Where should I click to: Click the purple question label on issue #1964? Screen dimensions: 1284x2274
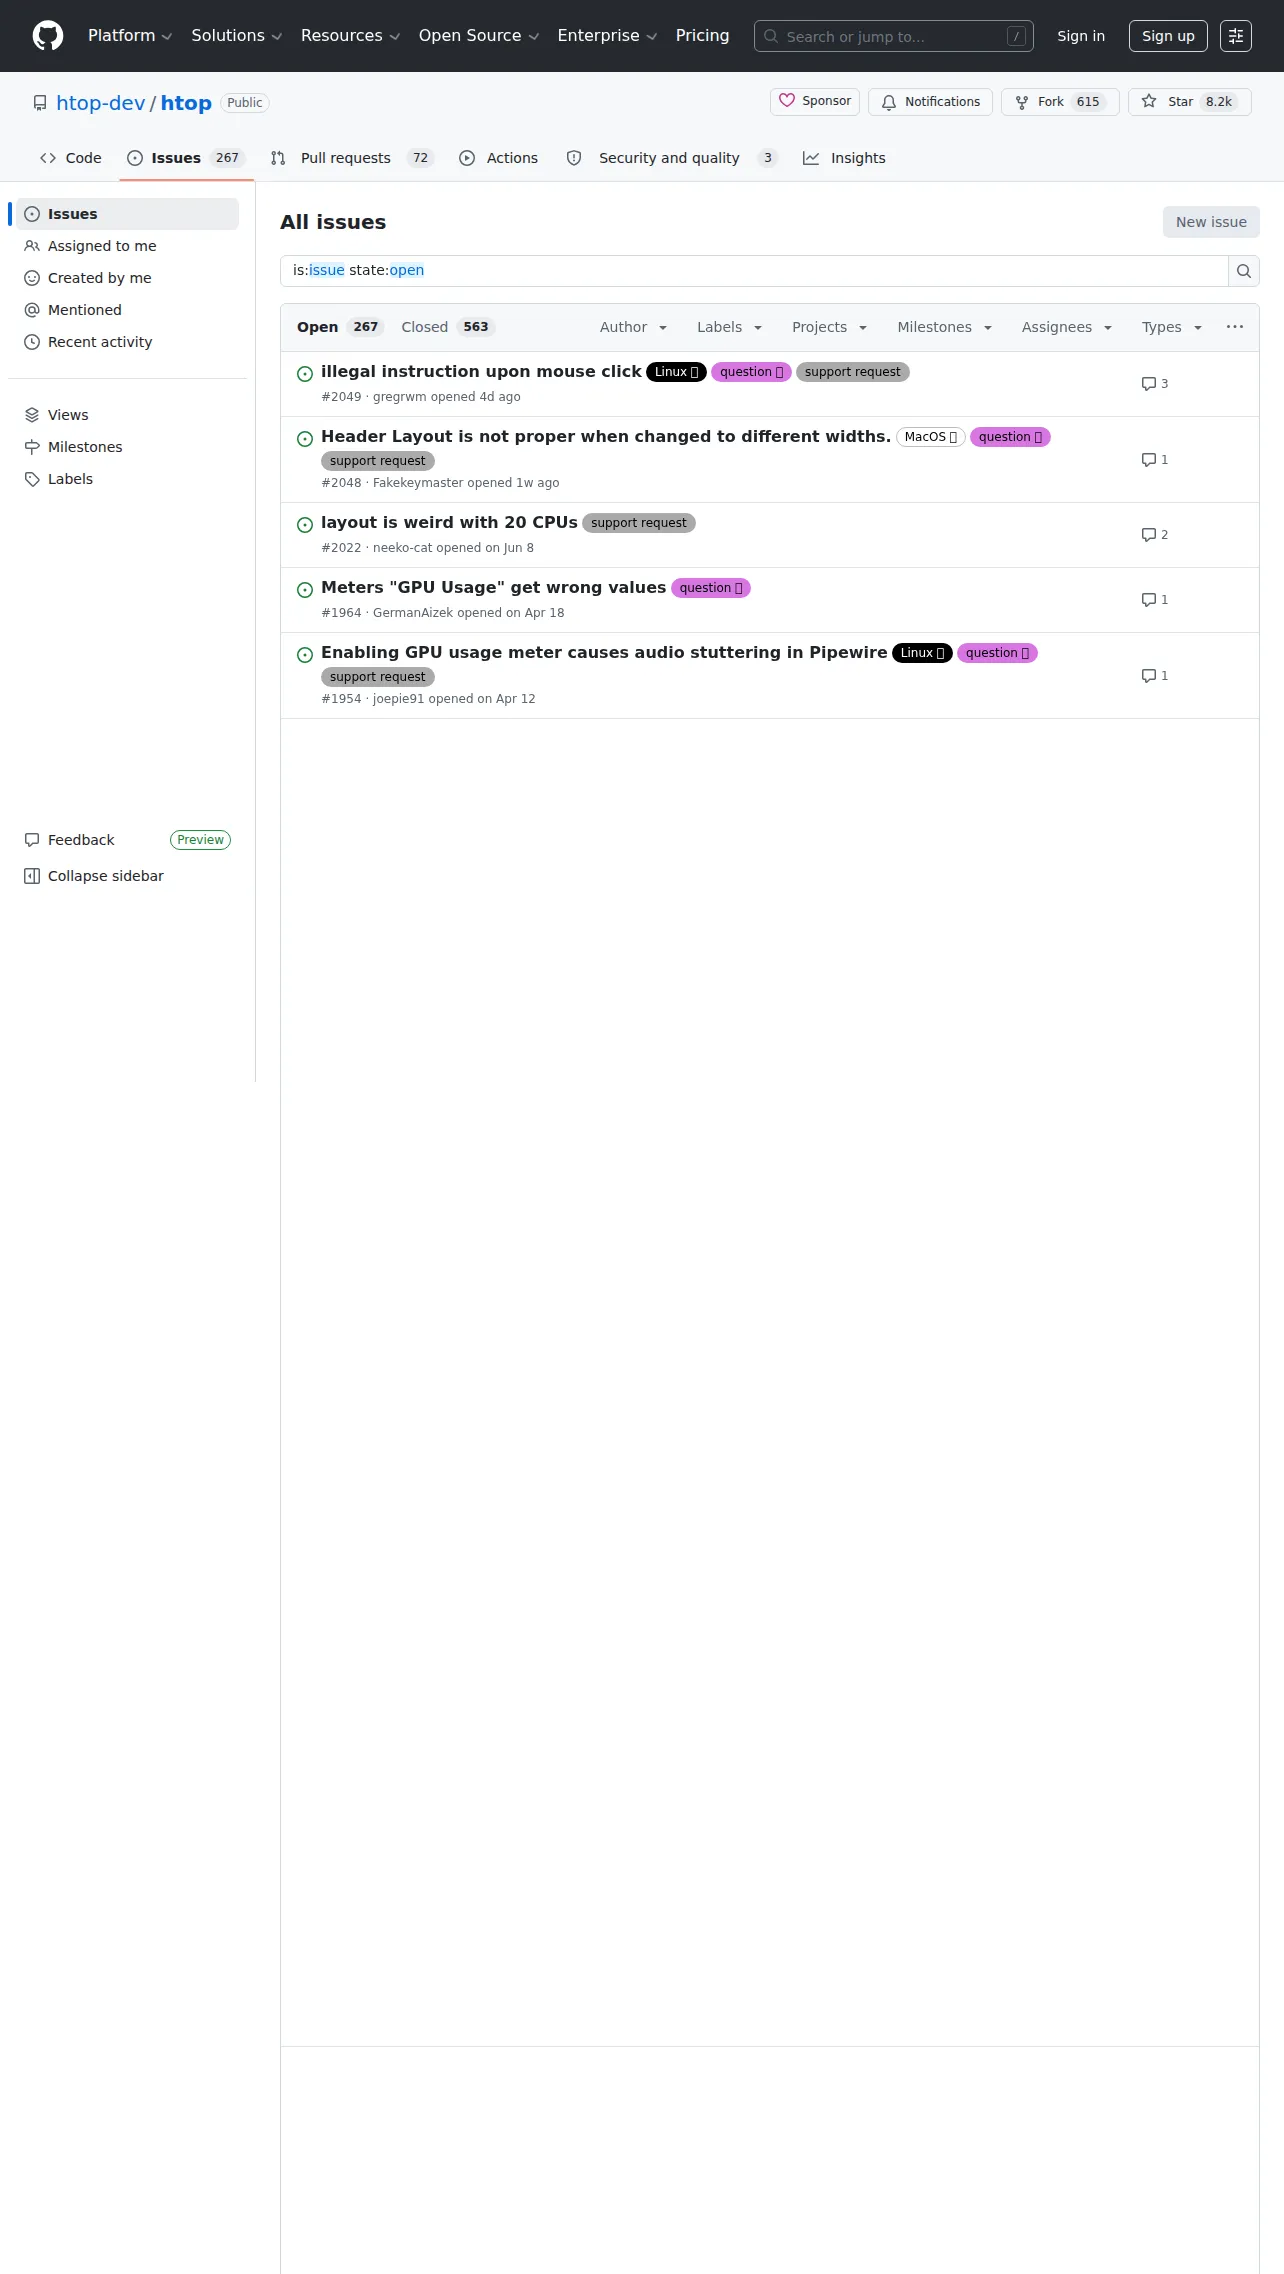[711, 588]
